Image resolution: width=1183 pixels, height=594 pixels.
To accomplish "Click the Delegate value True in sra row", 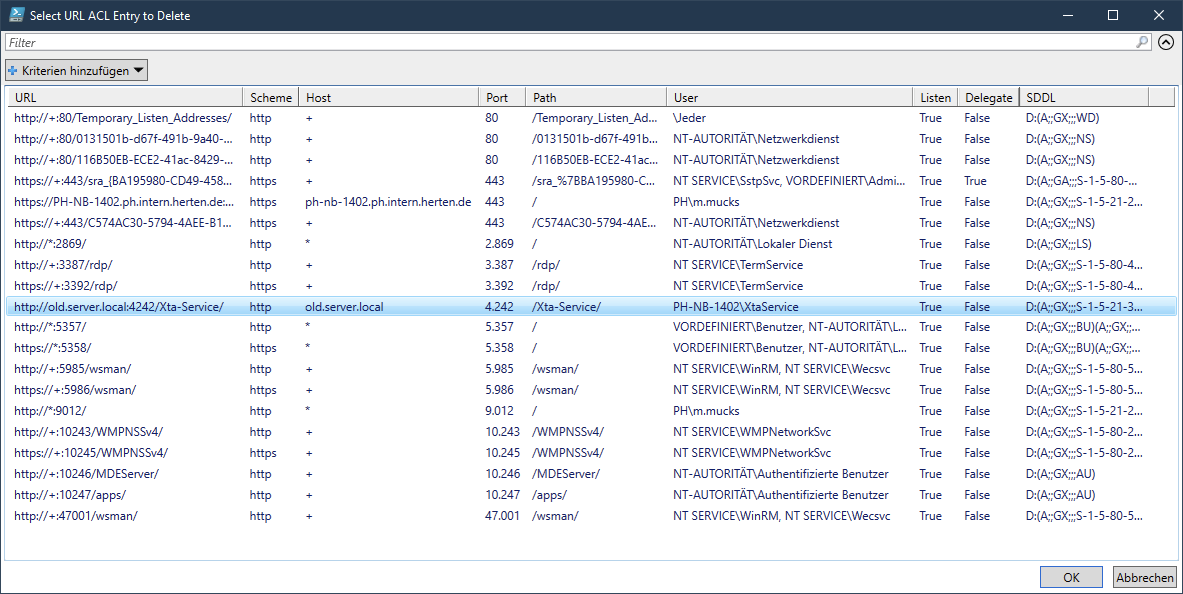I will (976, 181).
